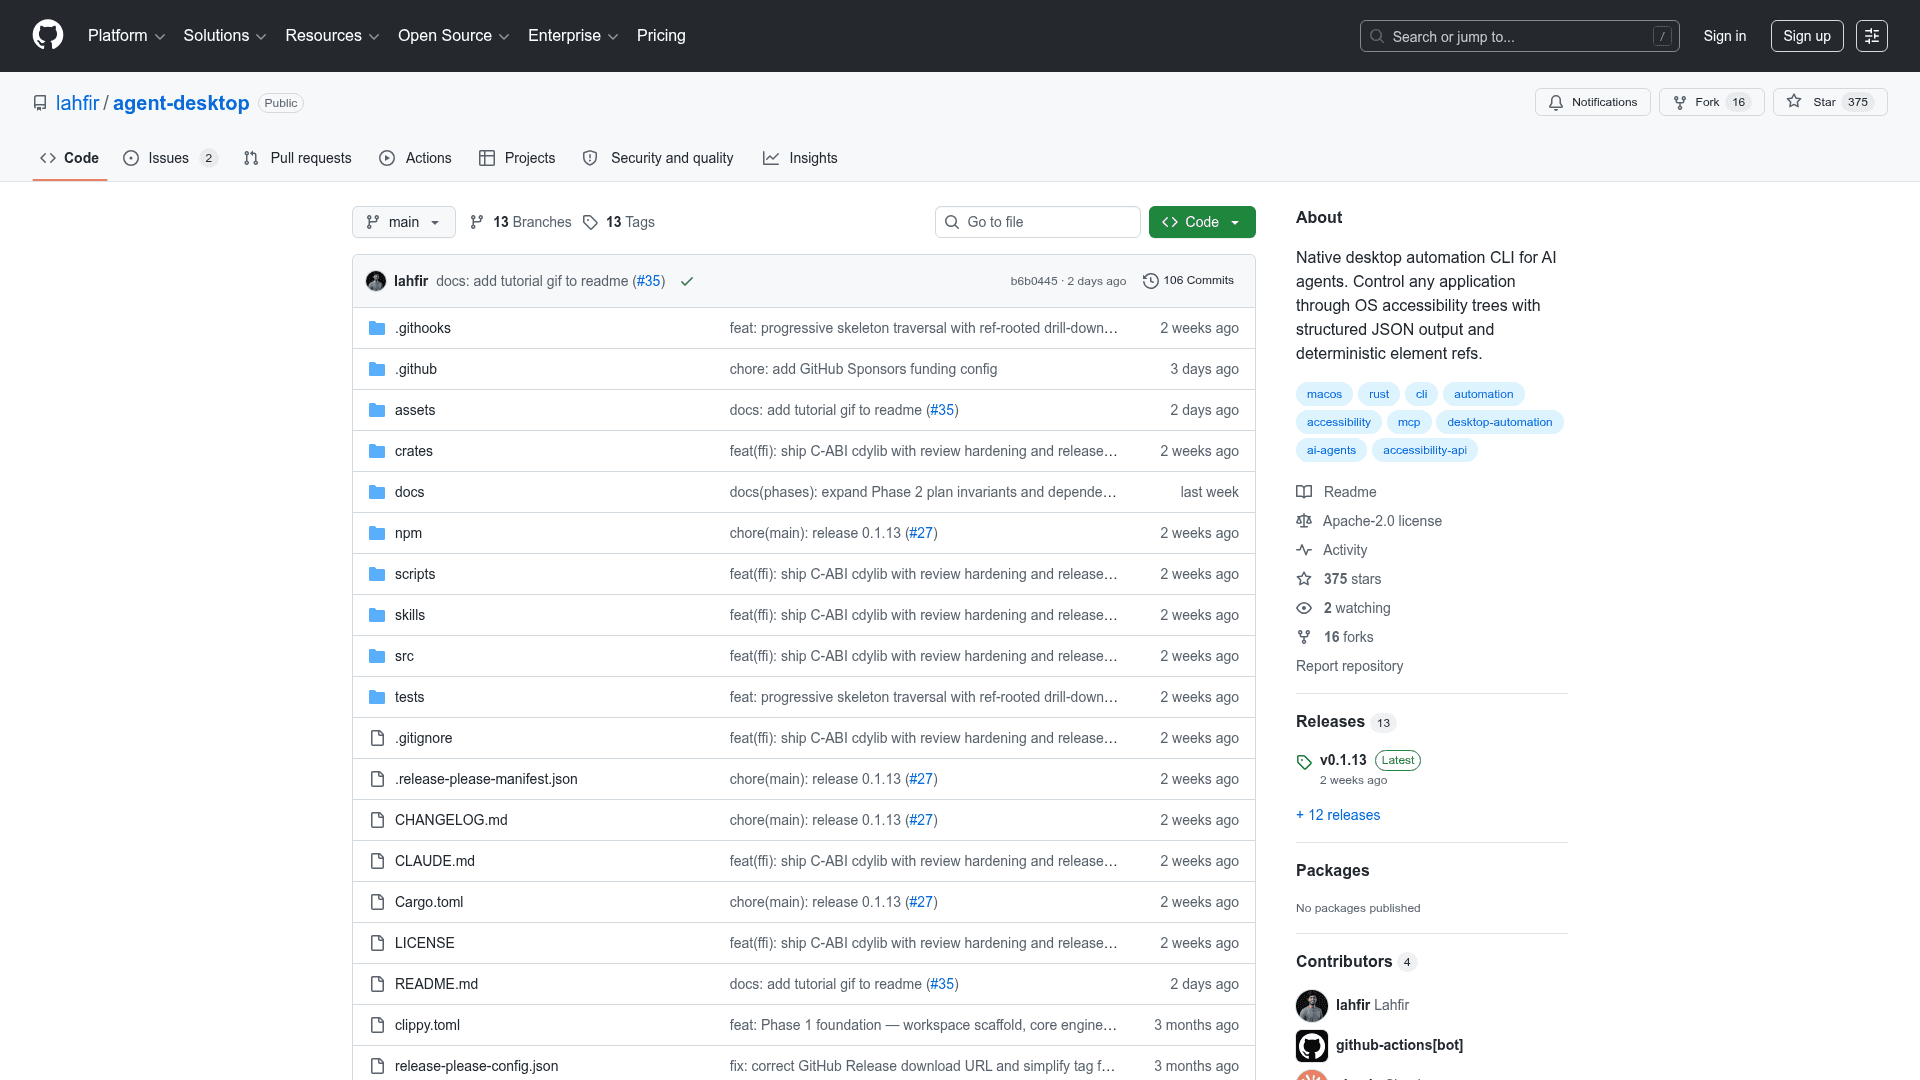Expand the Solutions menu

point(225,36)
